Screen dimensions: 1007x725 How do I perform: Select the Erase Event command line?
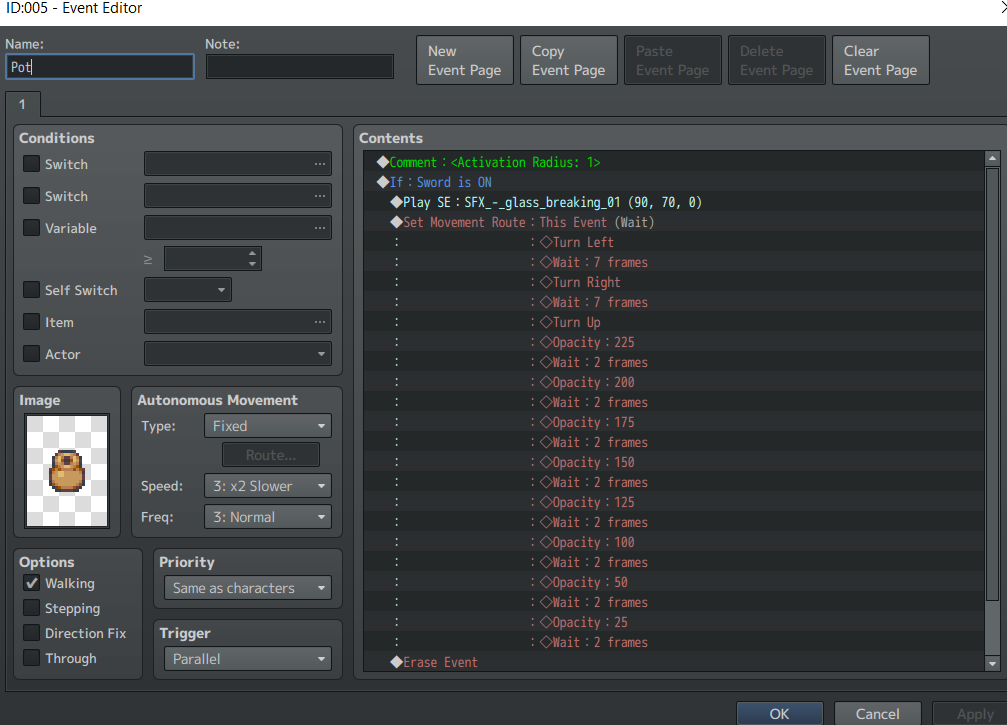coord(441,662)
